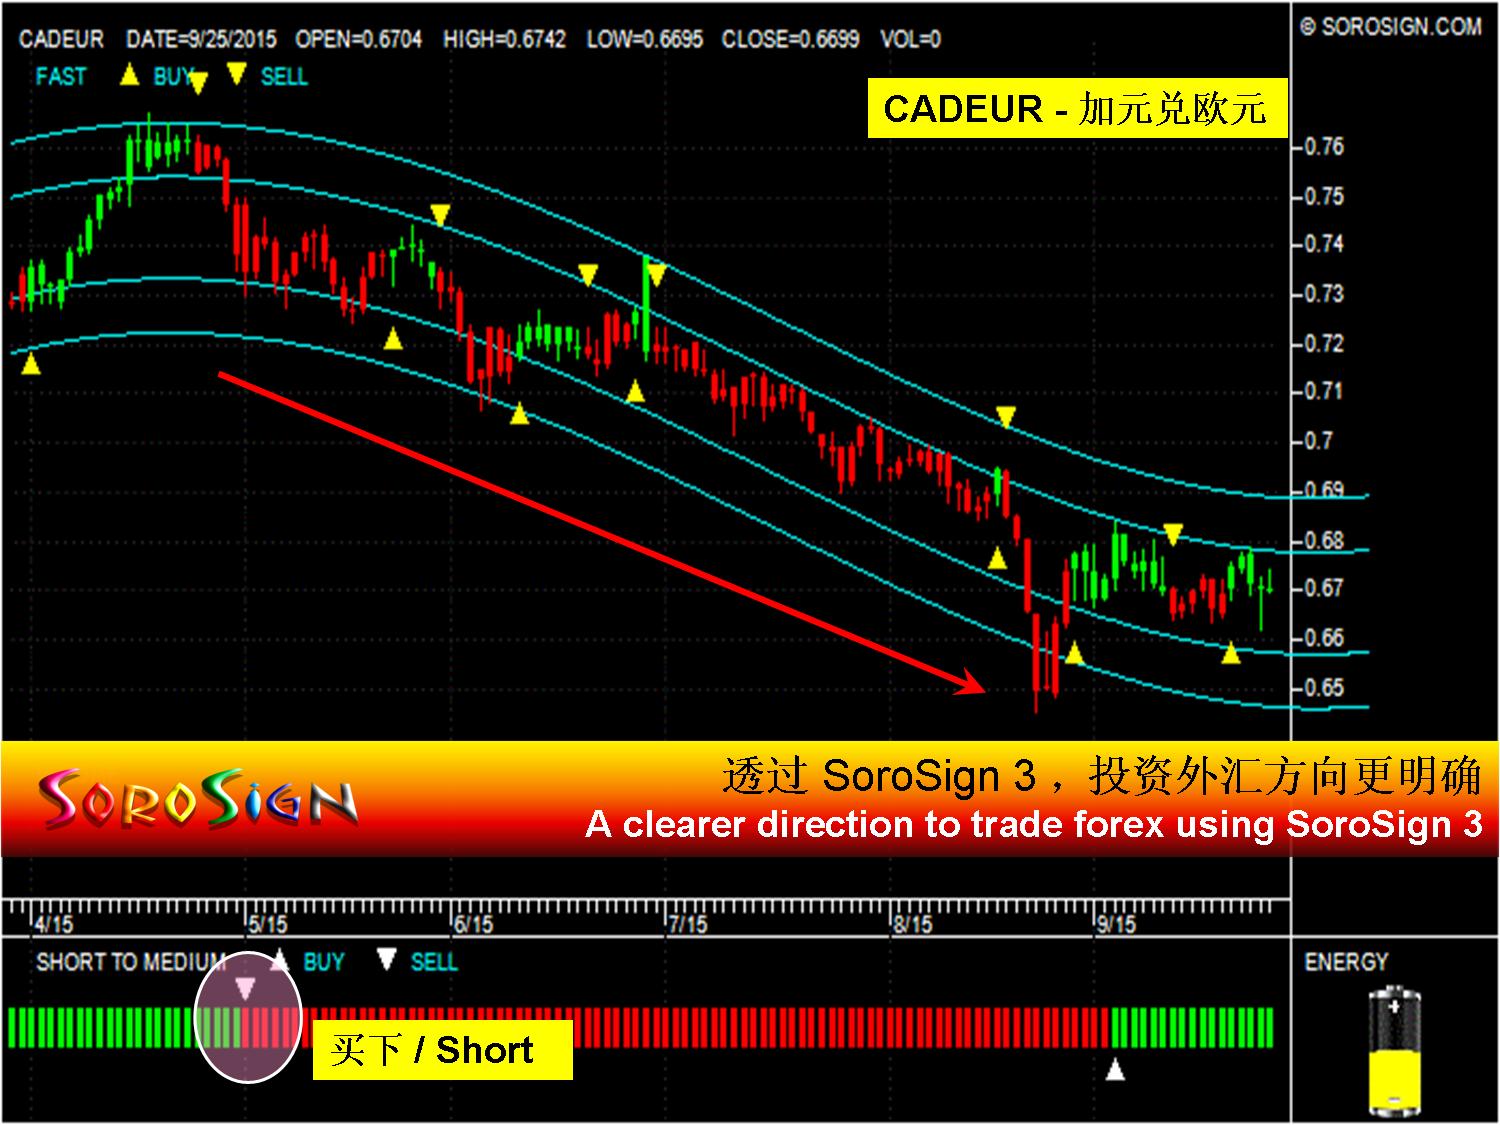1500x1125 pixels.
Task: Click the yellow BUY triangle in FAST legend
Action: pyautogui.click(x=129, y=74)
